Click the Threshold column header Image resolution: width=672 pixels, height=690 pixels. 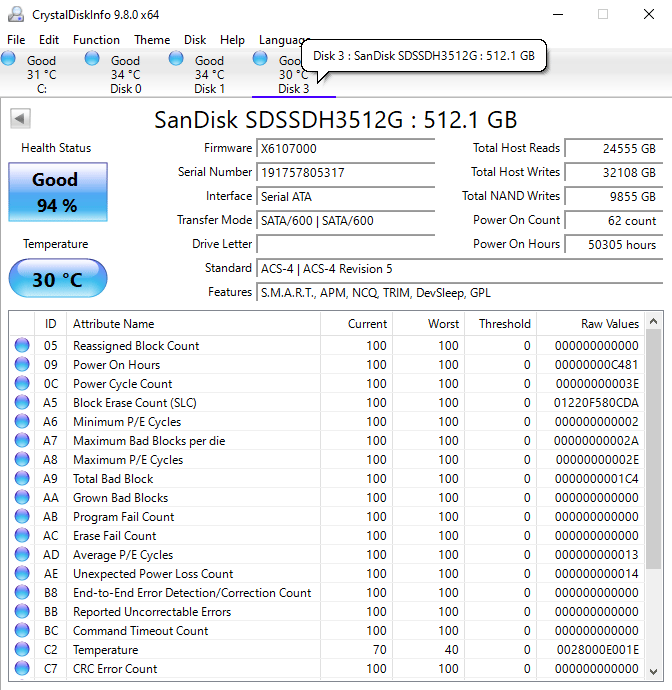pos(501,324)
